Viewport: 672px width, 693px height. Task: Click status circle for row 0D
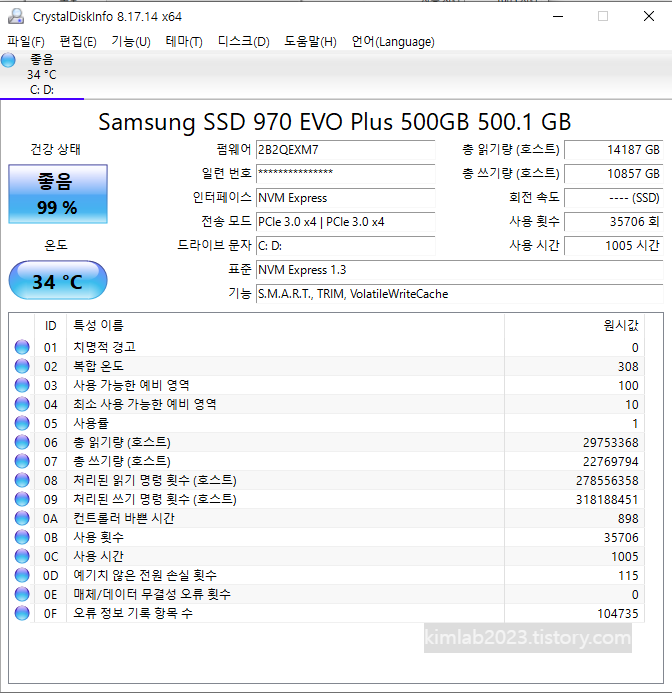pyautogui.click(x=22, y=575)
